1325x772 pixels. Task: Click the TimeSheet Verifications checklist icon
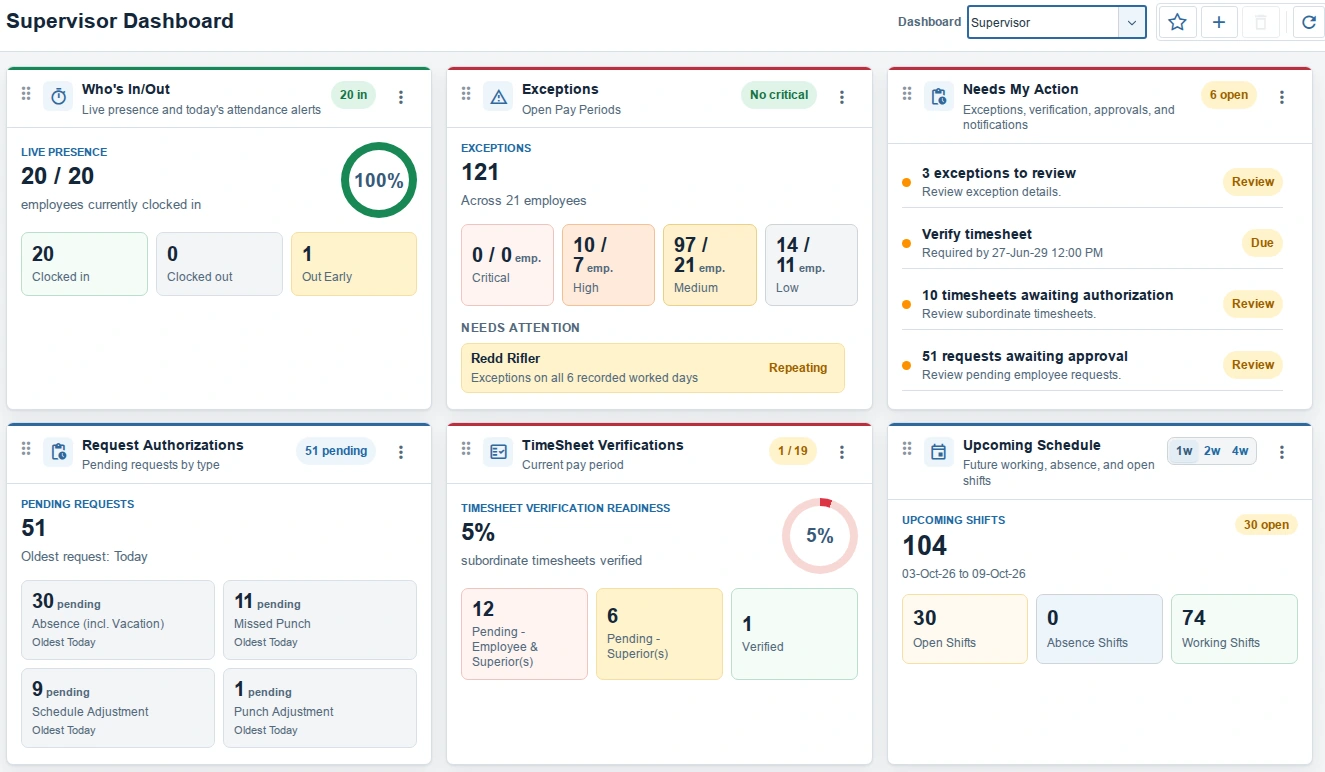coord(498,452)
